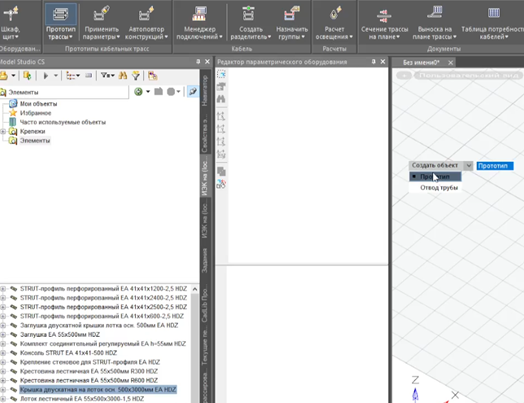Viewport: 524px width, 403px height.
Task: Click the open-folder icon in Model Studio toolbar
Action: 4,76
